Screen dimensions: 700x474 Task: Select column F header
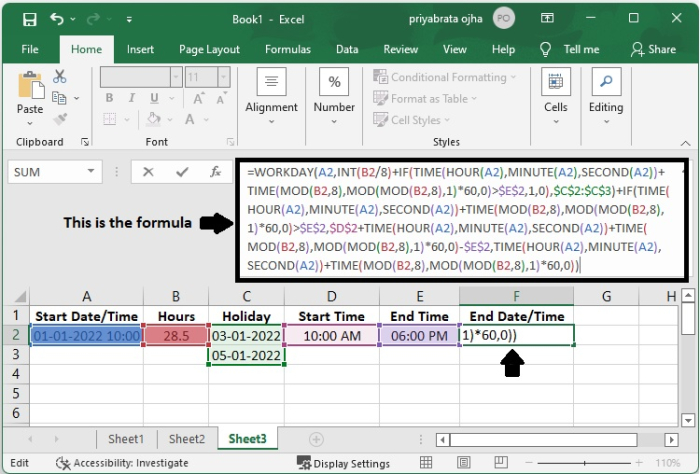click(517, 296)
